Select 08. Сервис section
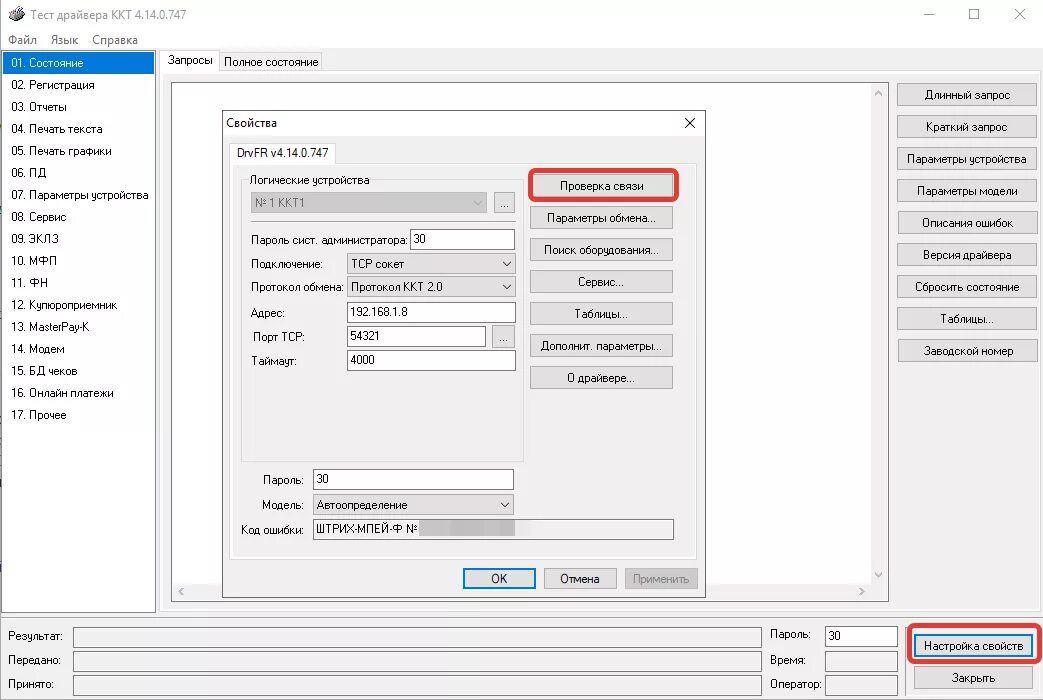Screen dimensions: 1043x700 click(x=78, y=217)
